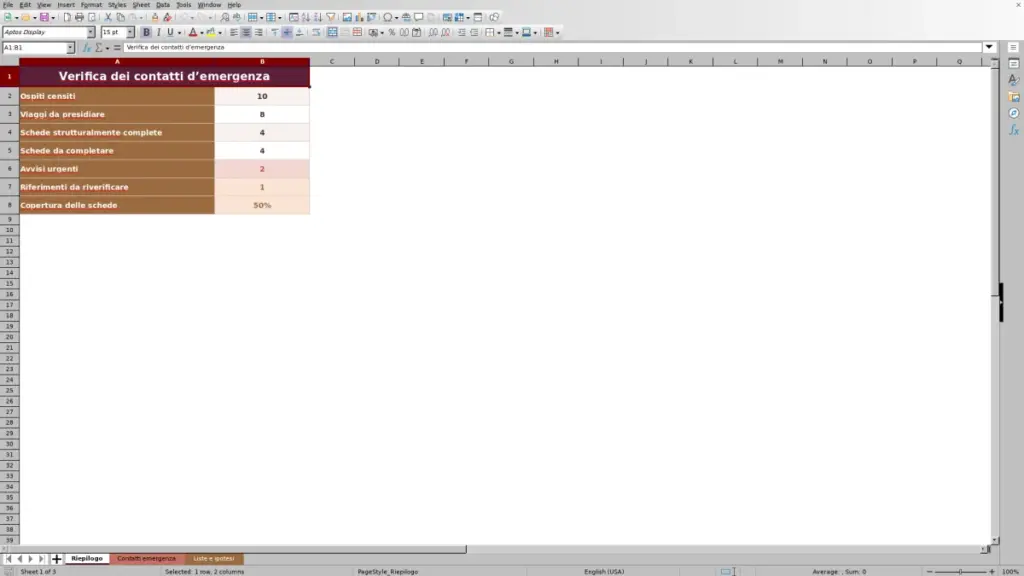Add a new sheet with plus button
Image resolution: width=1024 pixels, height=576 pixels.
point(56,559)
